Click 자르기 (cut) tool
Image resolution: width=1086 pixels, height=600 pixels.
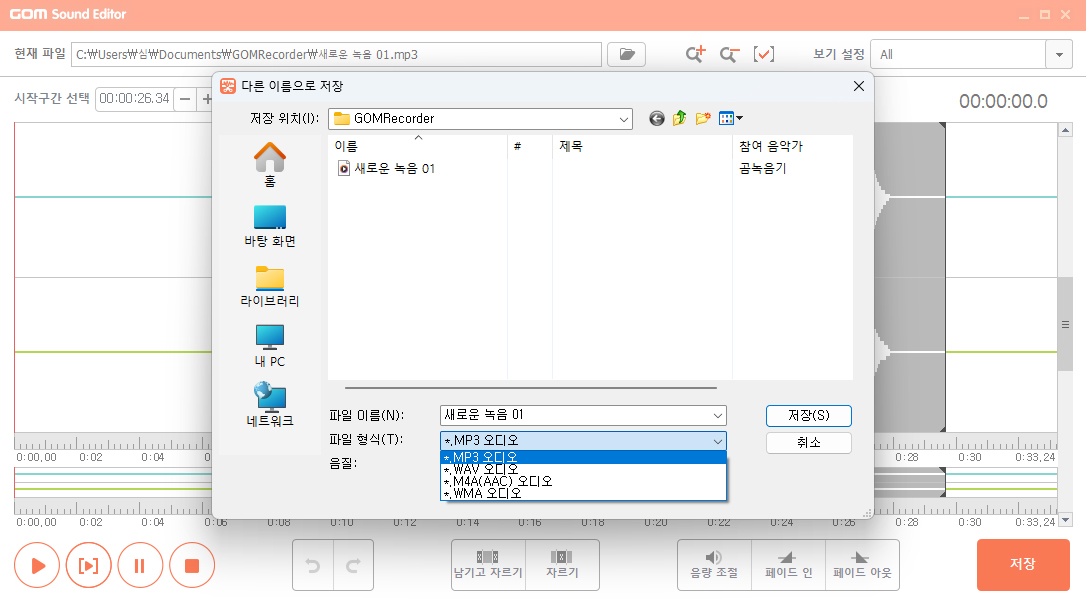pos(562,565)
